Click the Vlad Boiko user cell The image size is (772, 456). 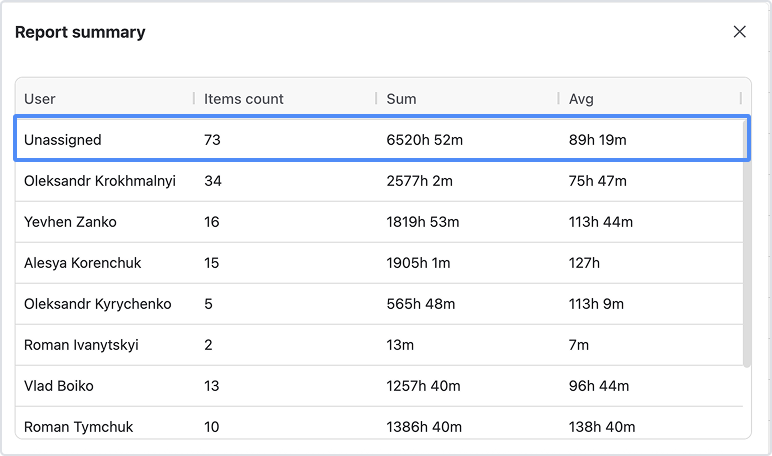[59, 386]
